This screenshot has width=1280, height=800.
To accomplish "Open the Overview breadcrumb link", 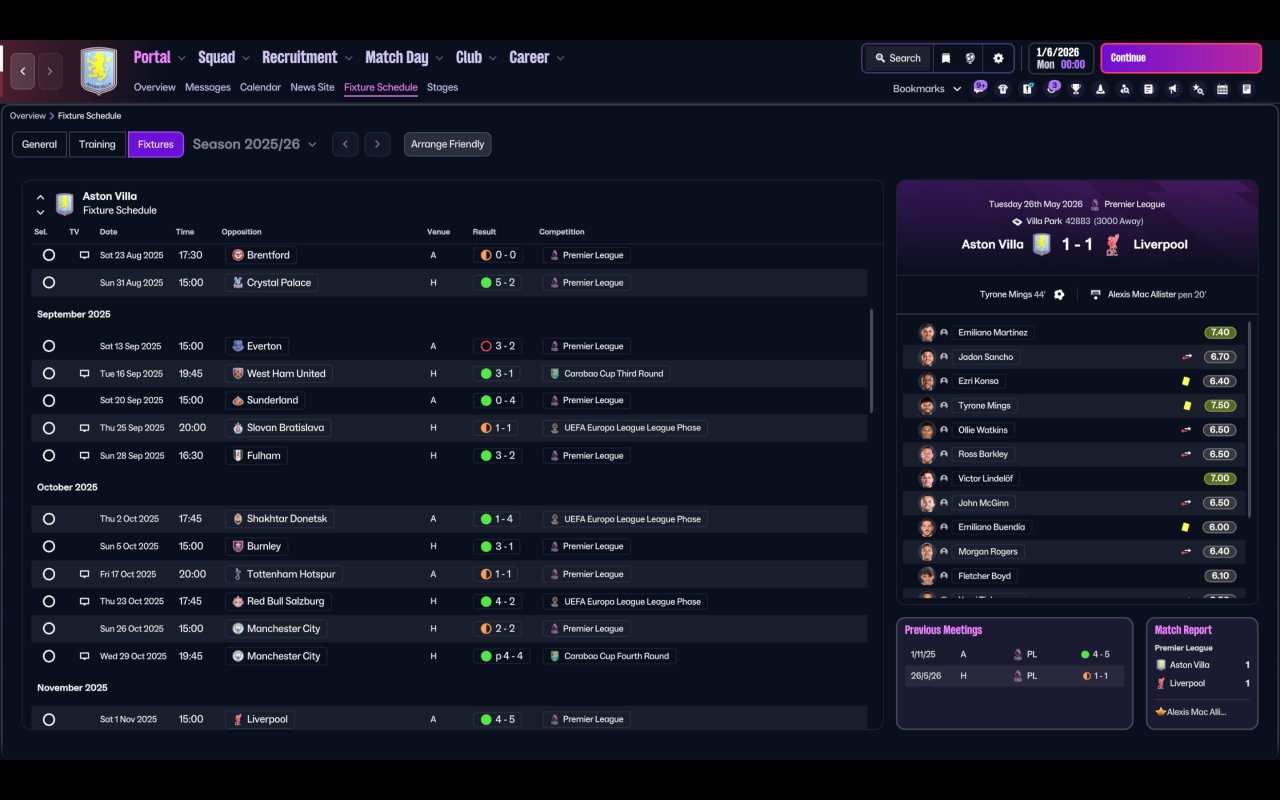I will pyautogui.click(x=28, y=116).
